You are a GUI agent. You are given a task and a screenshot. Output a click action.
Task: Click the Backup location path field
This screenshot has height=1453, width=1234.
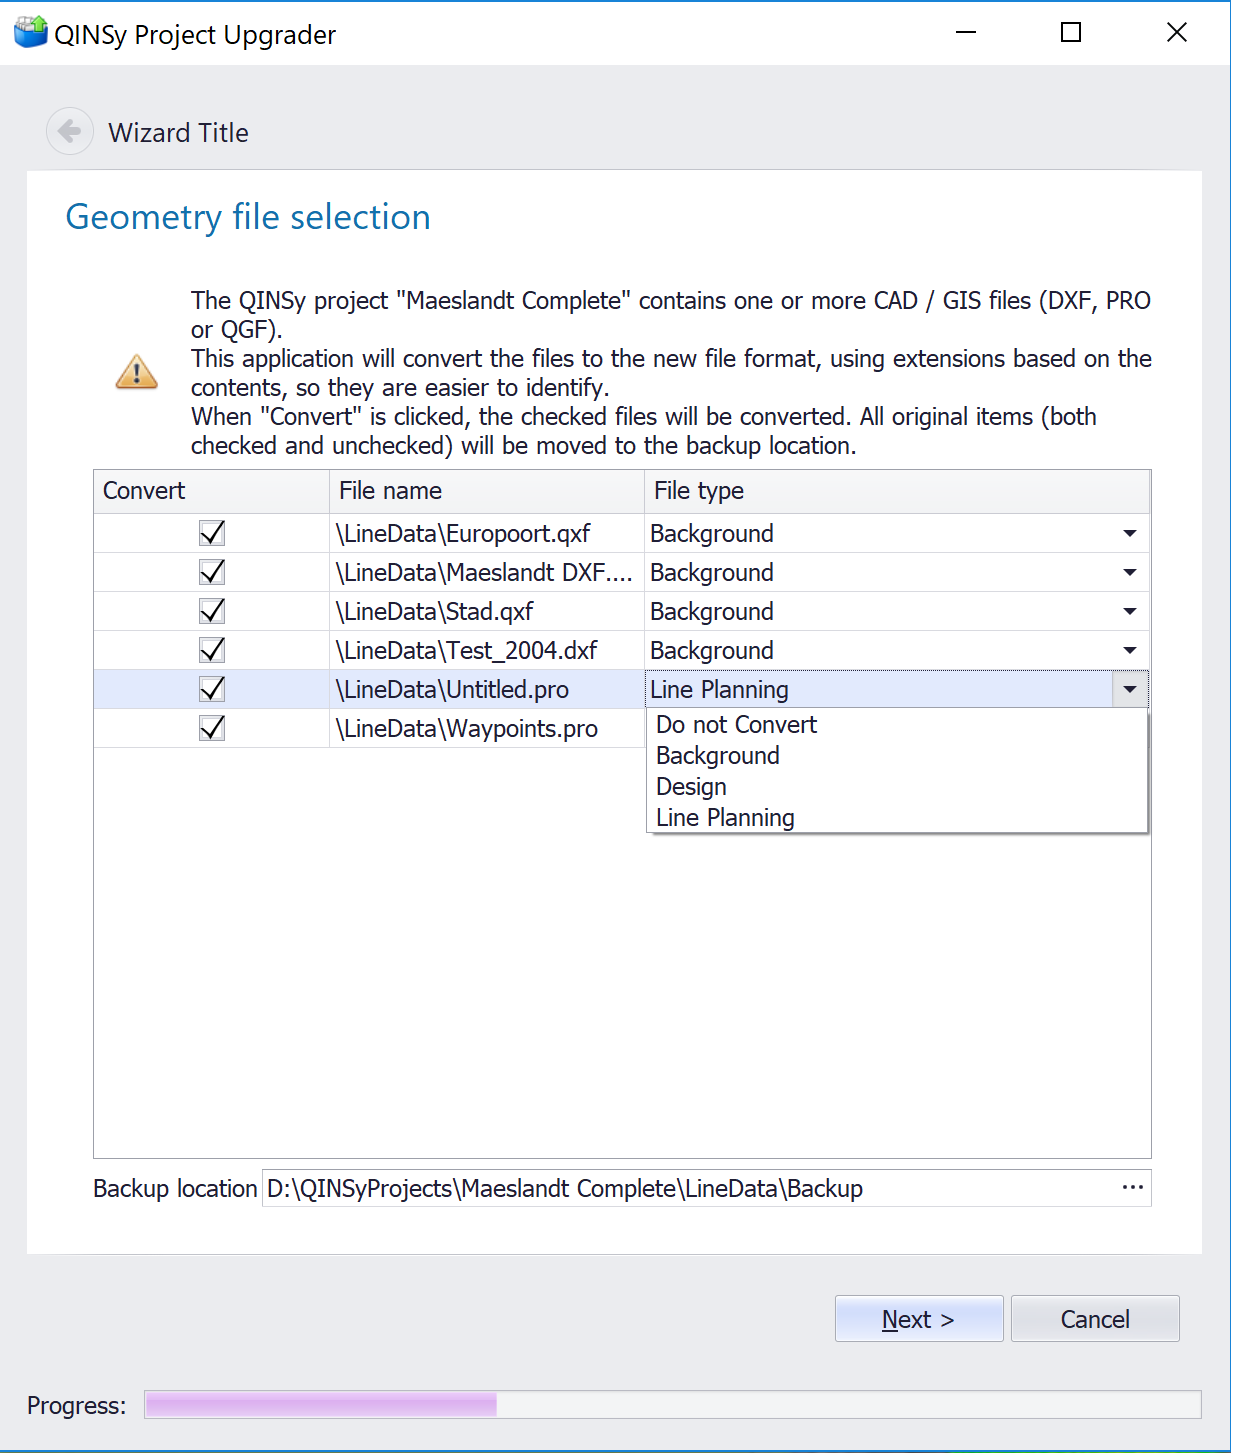pos(688,1188)
